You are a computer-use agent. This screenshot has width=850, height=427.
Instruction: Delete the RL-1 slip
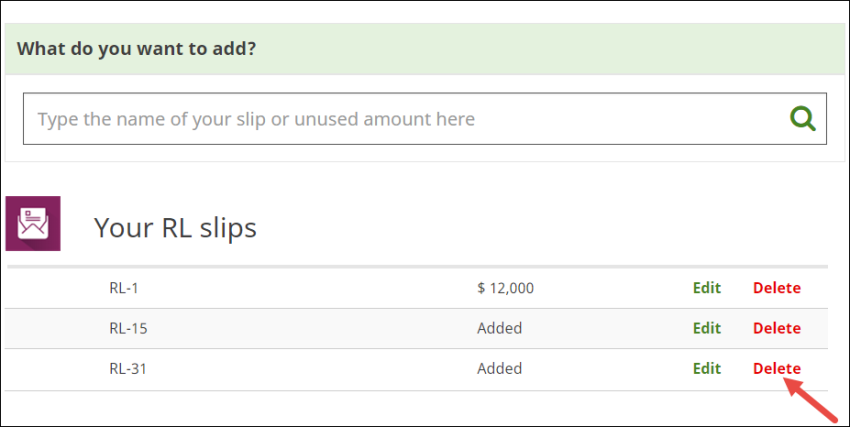(x=777, y=288)
